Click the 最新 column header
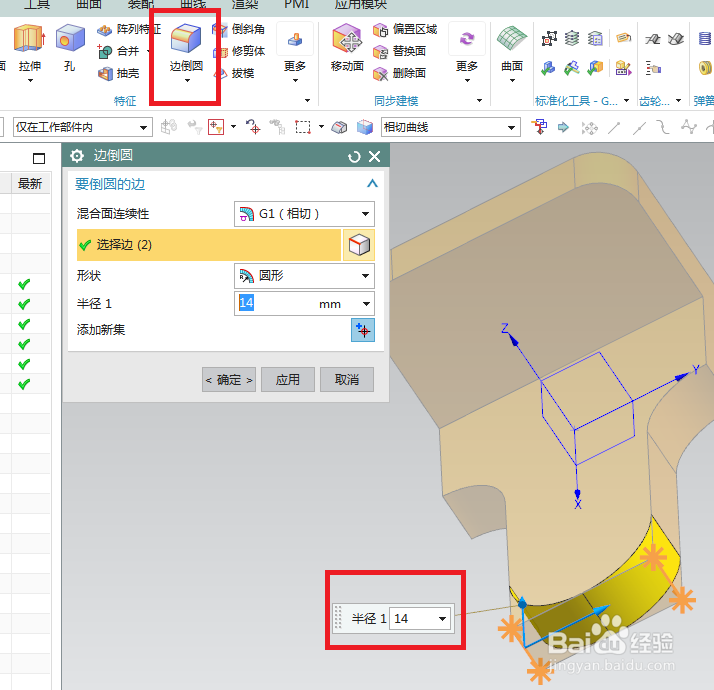The height and width of the screenshot is (690, 714). pyautogui.click(x=30, y=184)
